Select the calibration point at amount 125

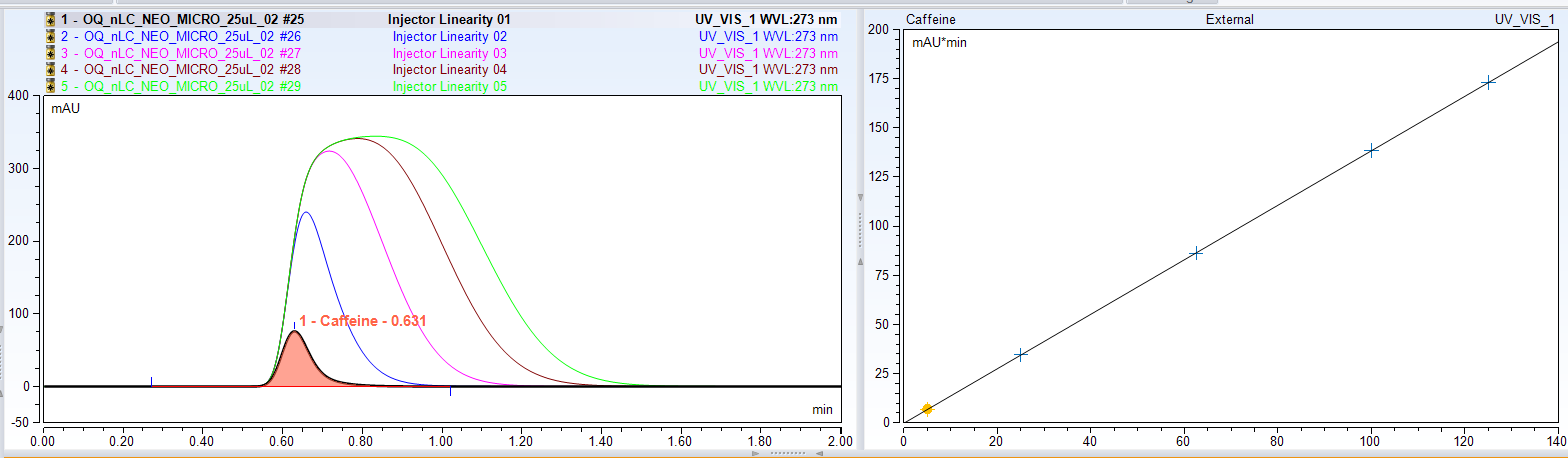pyautogui.click(x=1488, y=82)
